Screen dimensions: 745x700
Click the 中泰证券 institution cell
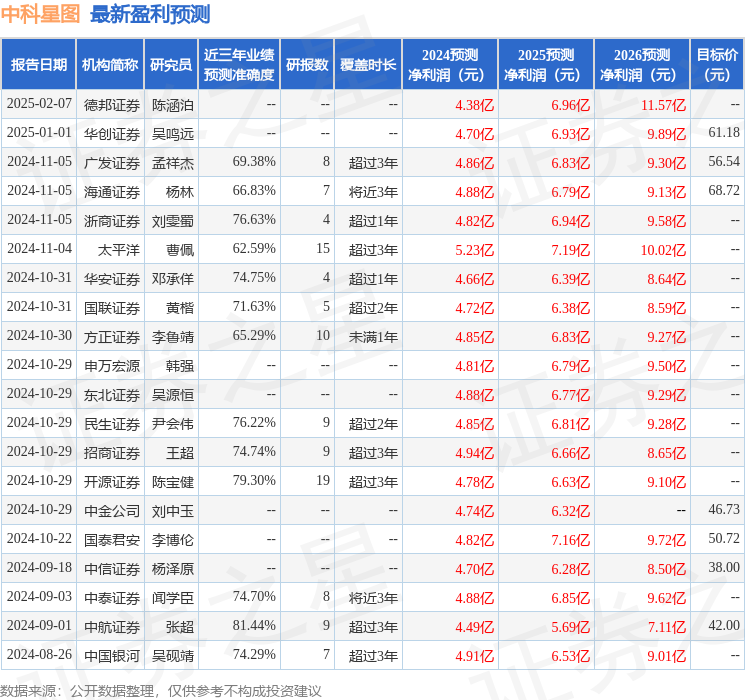coord(112,598)
